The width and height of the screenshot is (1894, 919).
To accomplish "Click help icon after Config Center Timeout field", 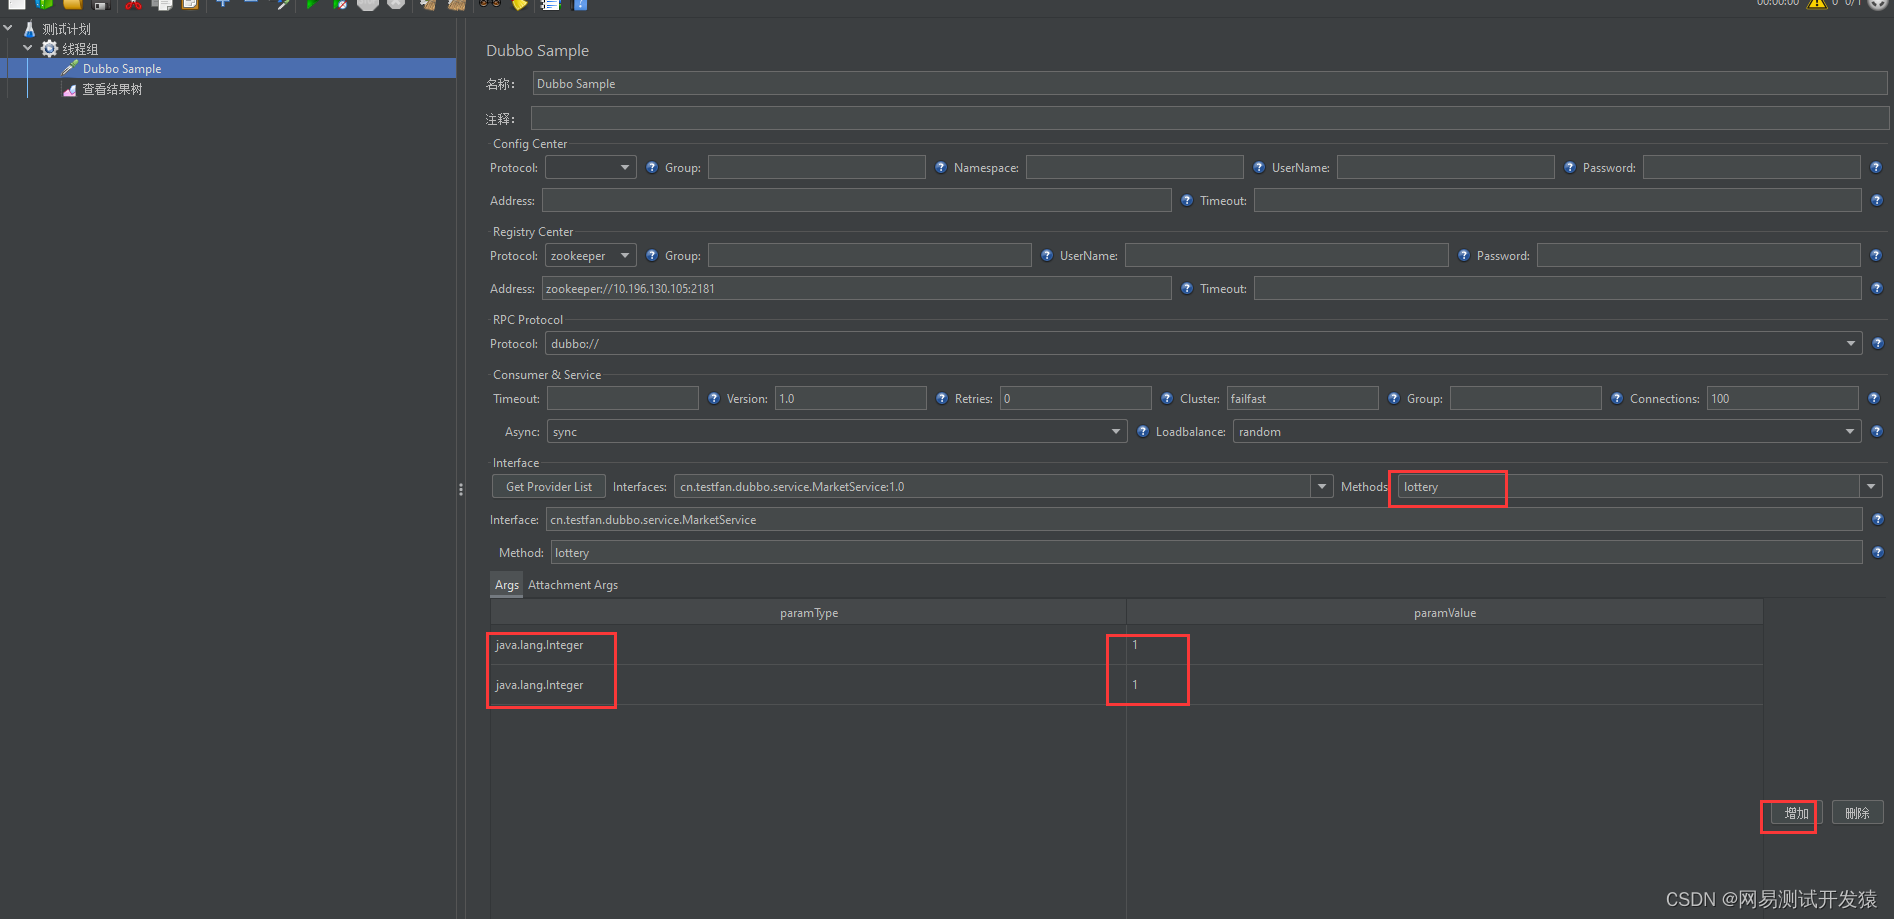I will point(1876,201).
